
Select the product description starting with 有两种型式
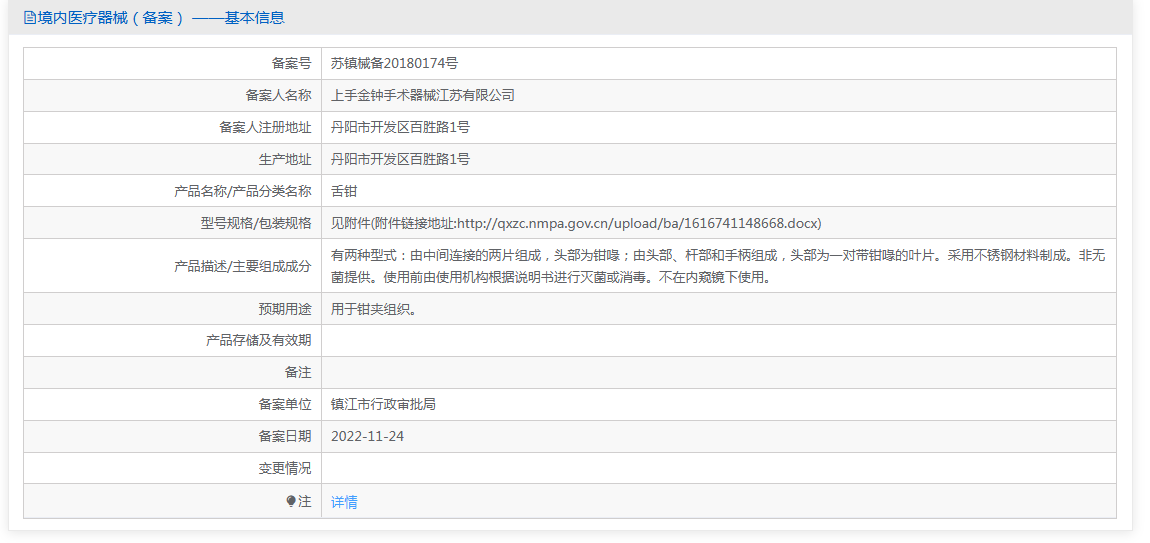(x=718, y=266)
